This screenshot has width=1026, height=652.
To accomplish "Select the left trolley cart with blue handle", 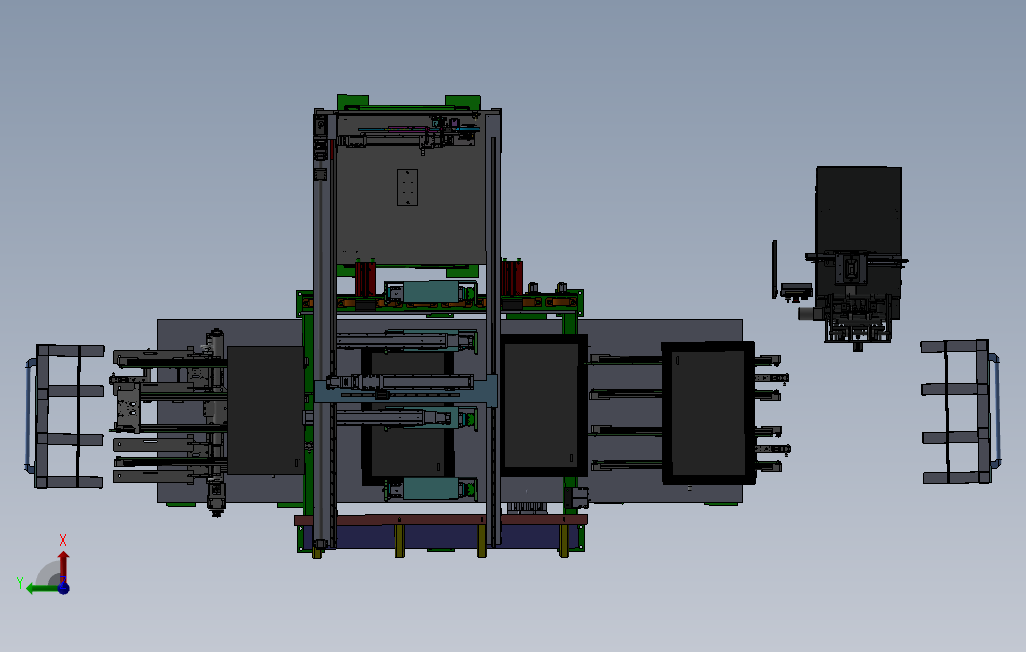I will click(63, 416).
